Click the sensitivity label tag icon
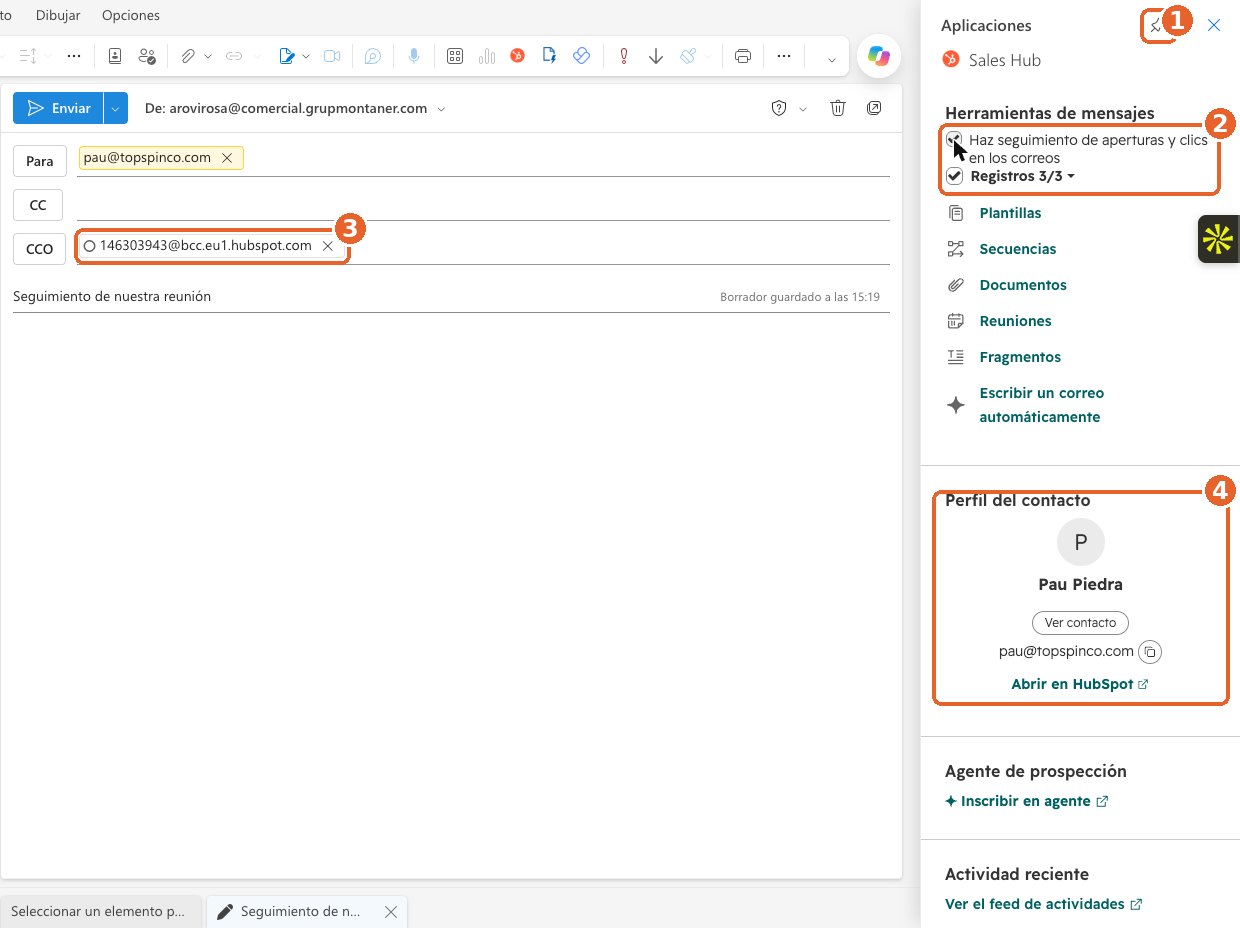 click(x=688, y=56)
